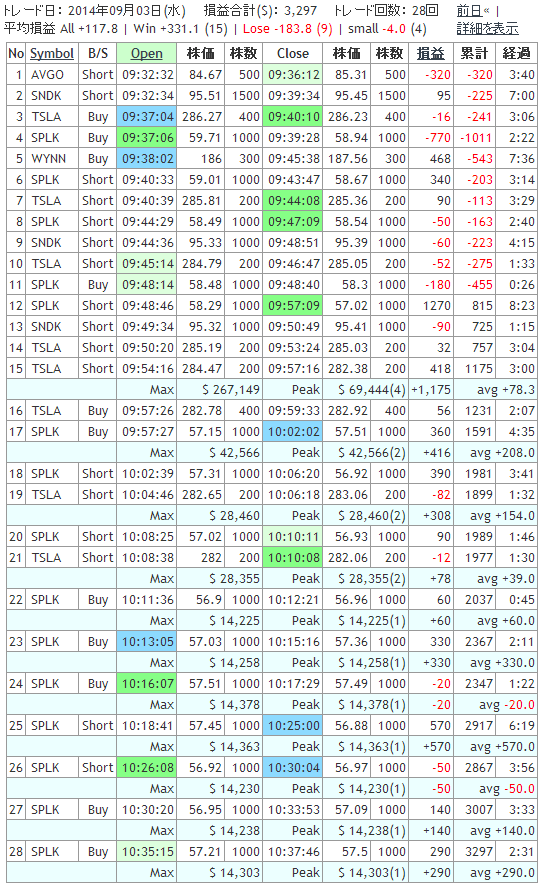
Task: Click the 損益合計($): 3,297 total
Action: (260, 11)
